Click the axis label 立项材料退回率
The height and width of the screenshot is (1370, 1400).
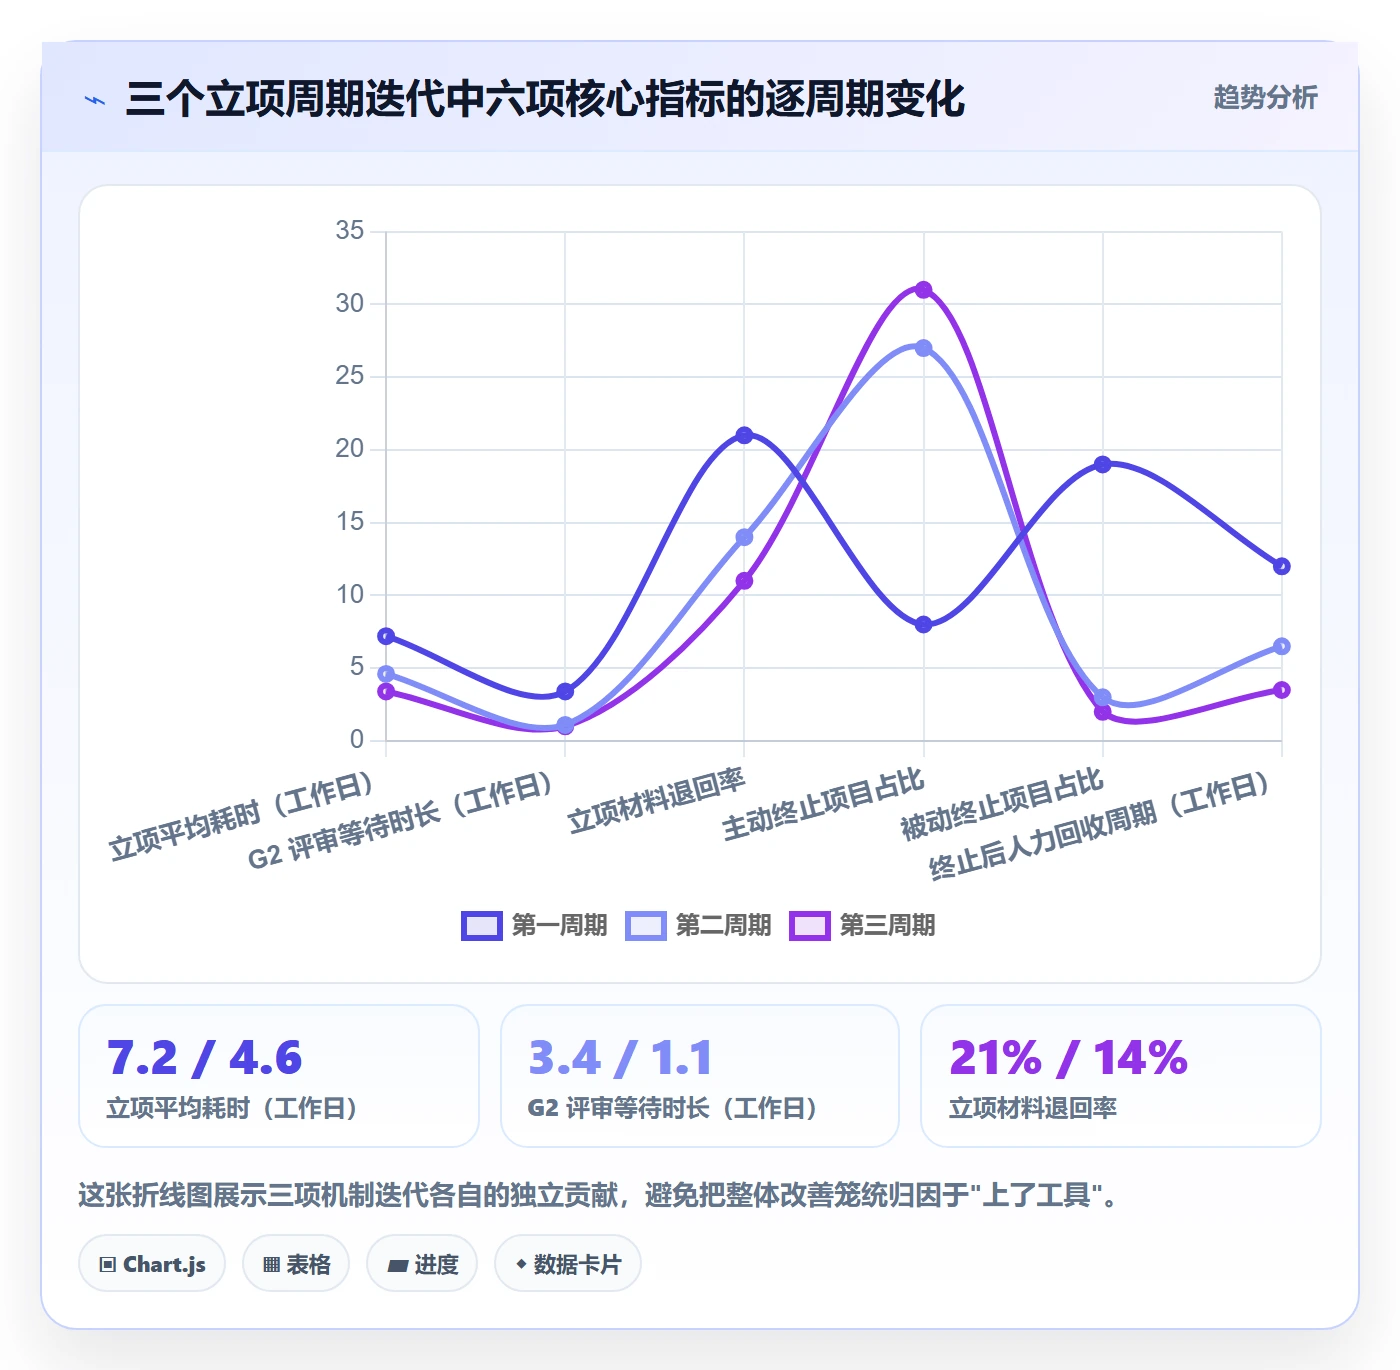coord(656,800)
